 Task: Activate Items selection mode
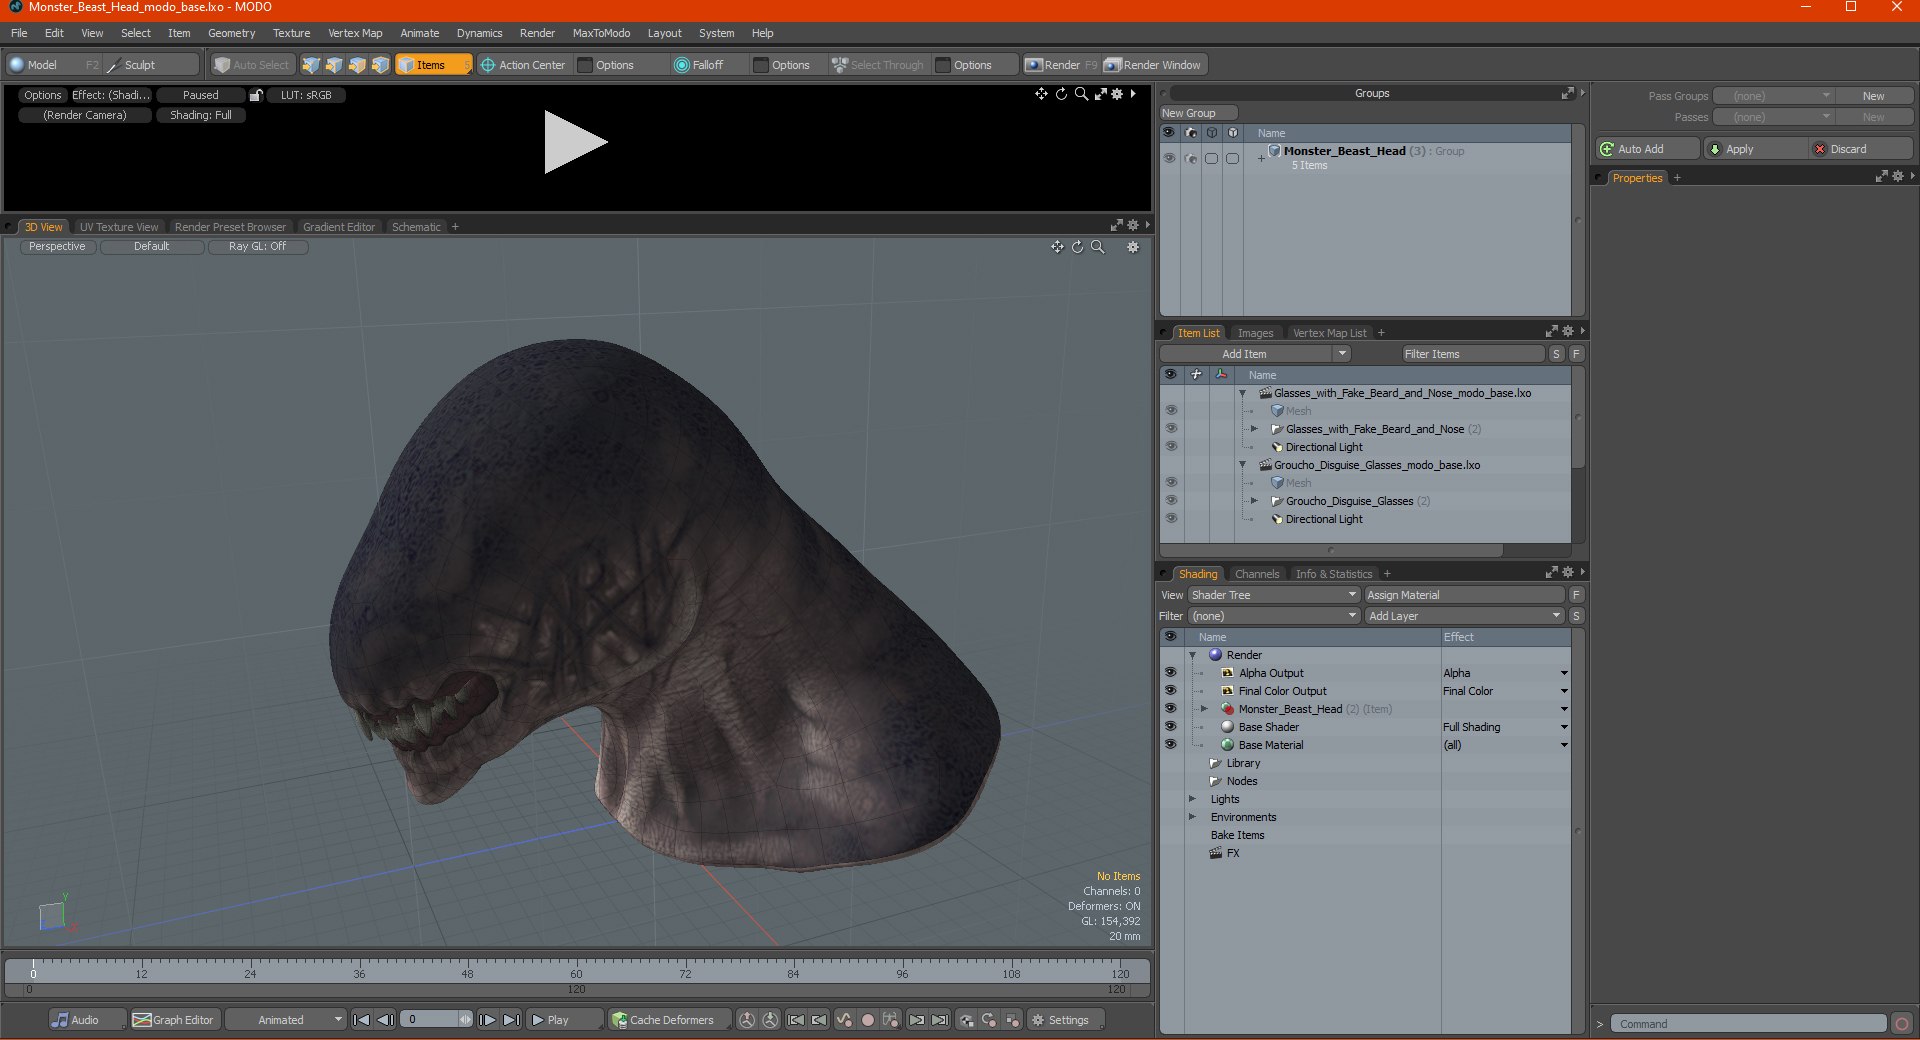pyautogui.click(x=433, y=65)
